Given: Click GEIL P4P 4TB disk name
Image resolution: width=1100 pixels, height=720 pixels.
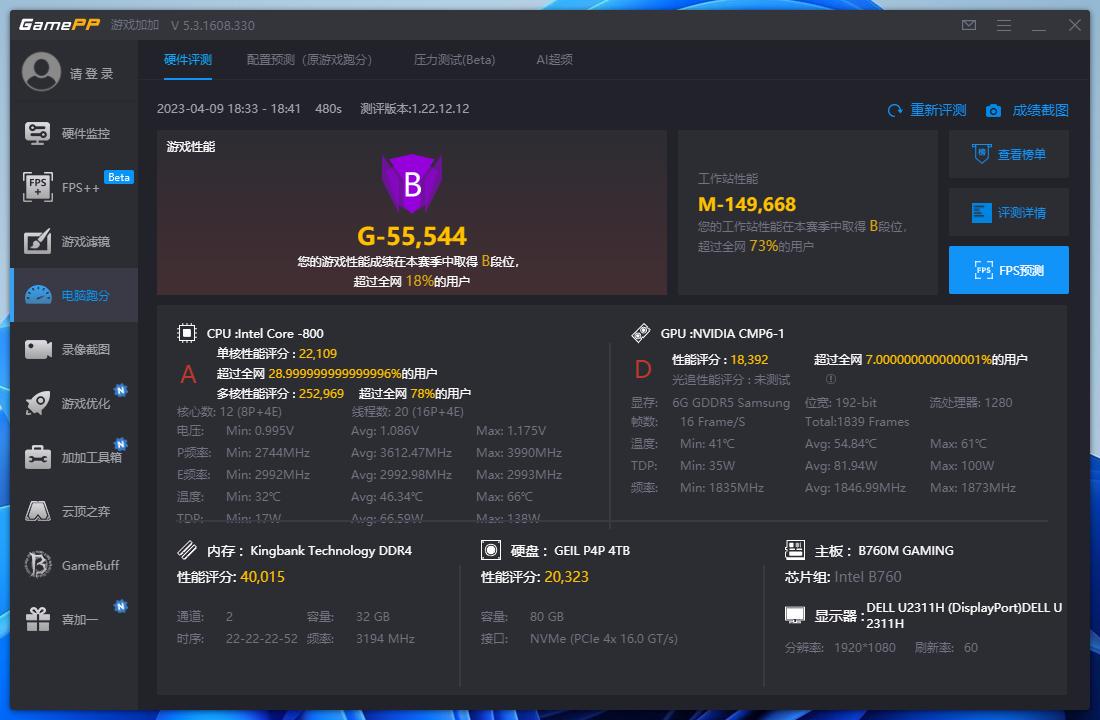Looking at the screenshot, I should tap(592, 551).
